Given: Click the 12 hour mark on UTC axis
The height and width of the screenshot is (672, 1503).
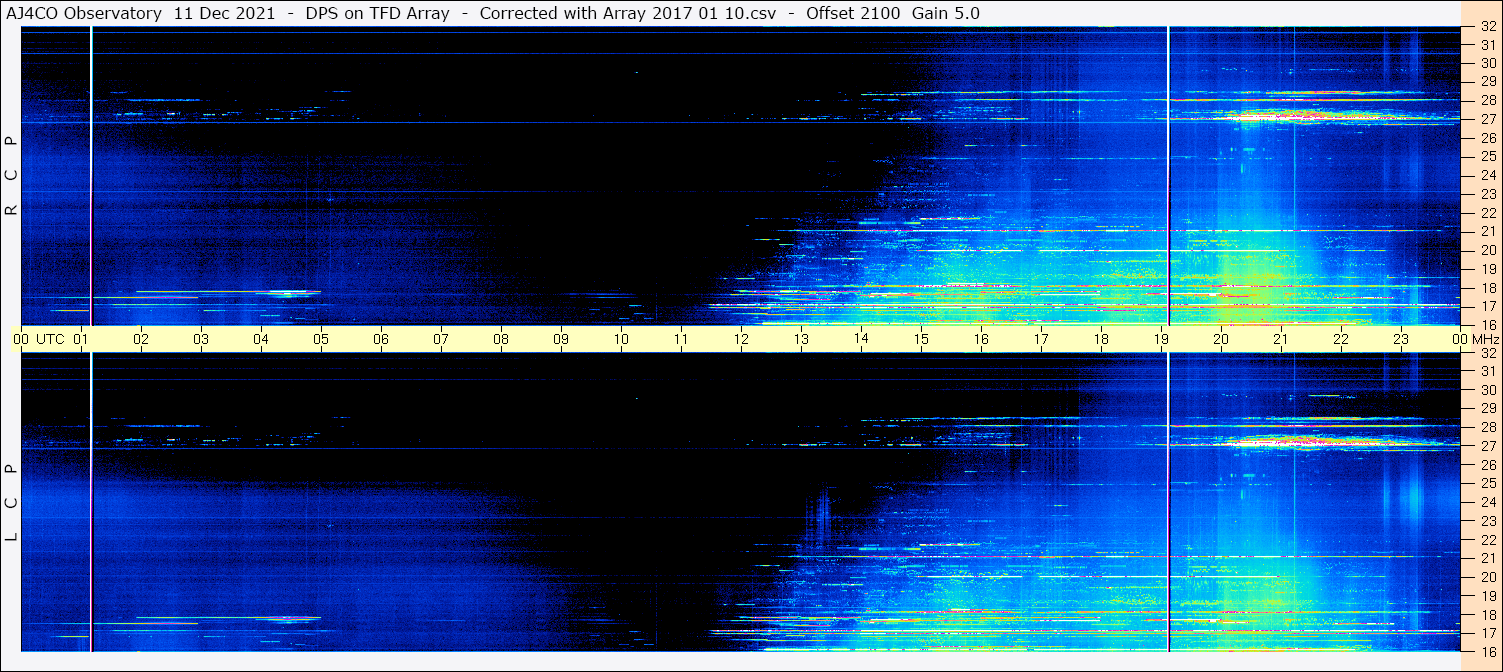Looking at the screenshot, I should click(x=741, y=339).
